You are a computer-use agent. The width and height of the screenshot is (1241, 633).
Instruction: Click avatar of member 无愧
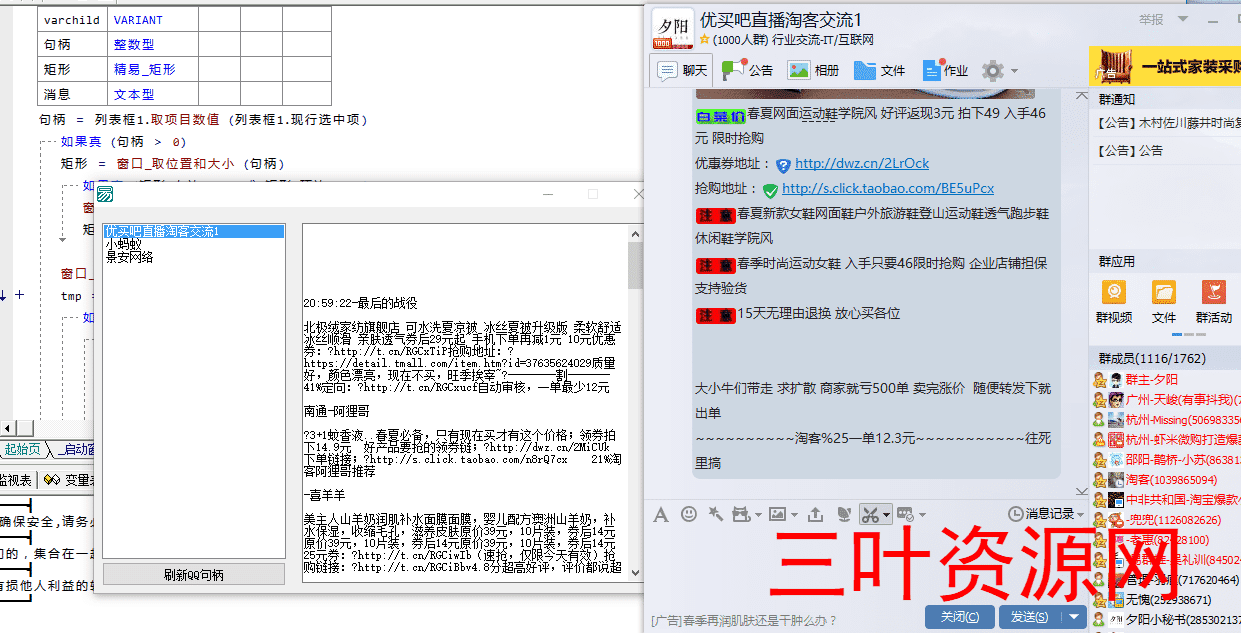1114,600
